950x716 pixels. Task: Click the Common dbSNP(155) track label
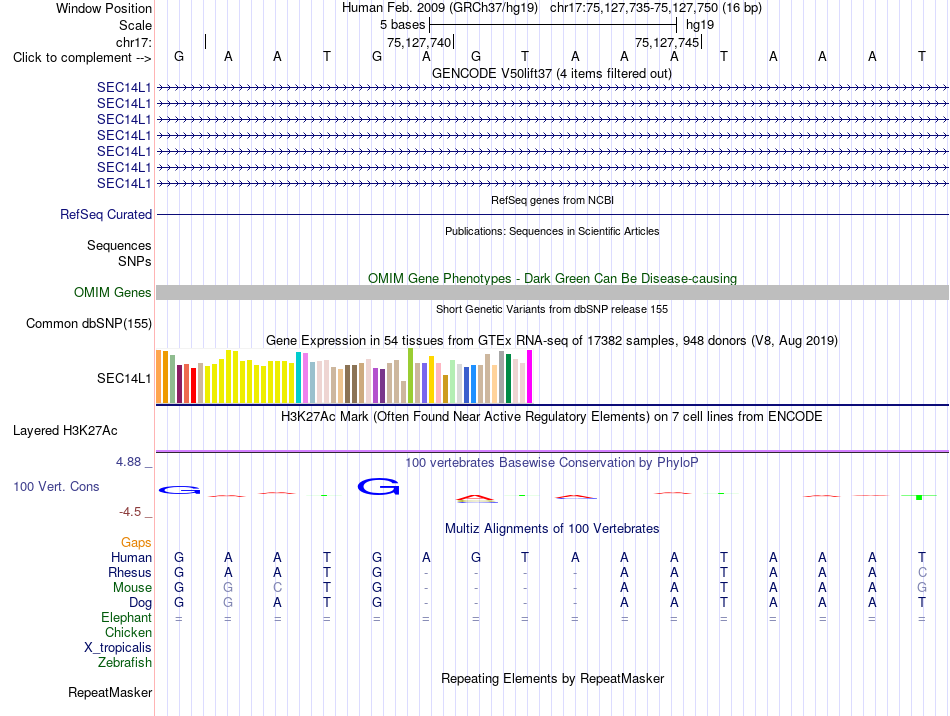[x=88, y=323]
